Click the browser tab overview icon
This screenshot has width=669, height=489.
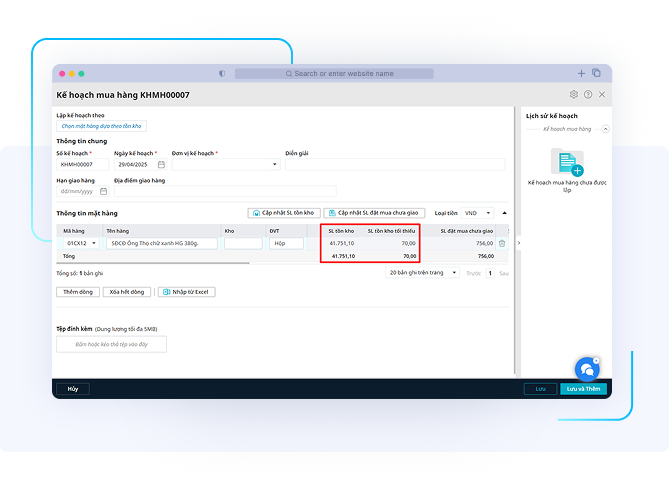[596, 73]
